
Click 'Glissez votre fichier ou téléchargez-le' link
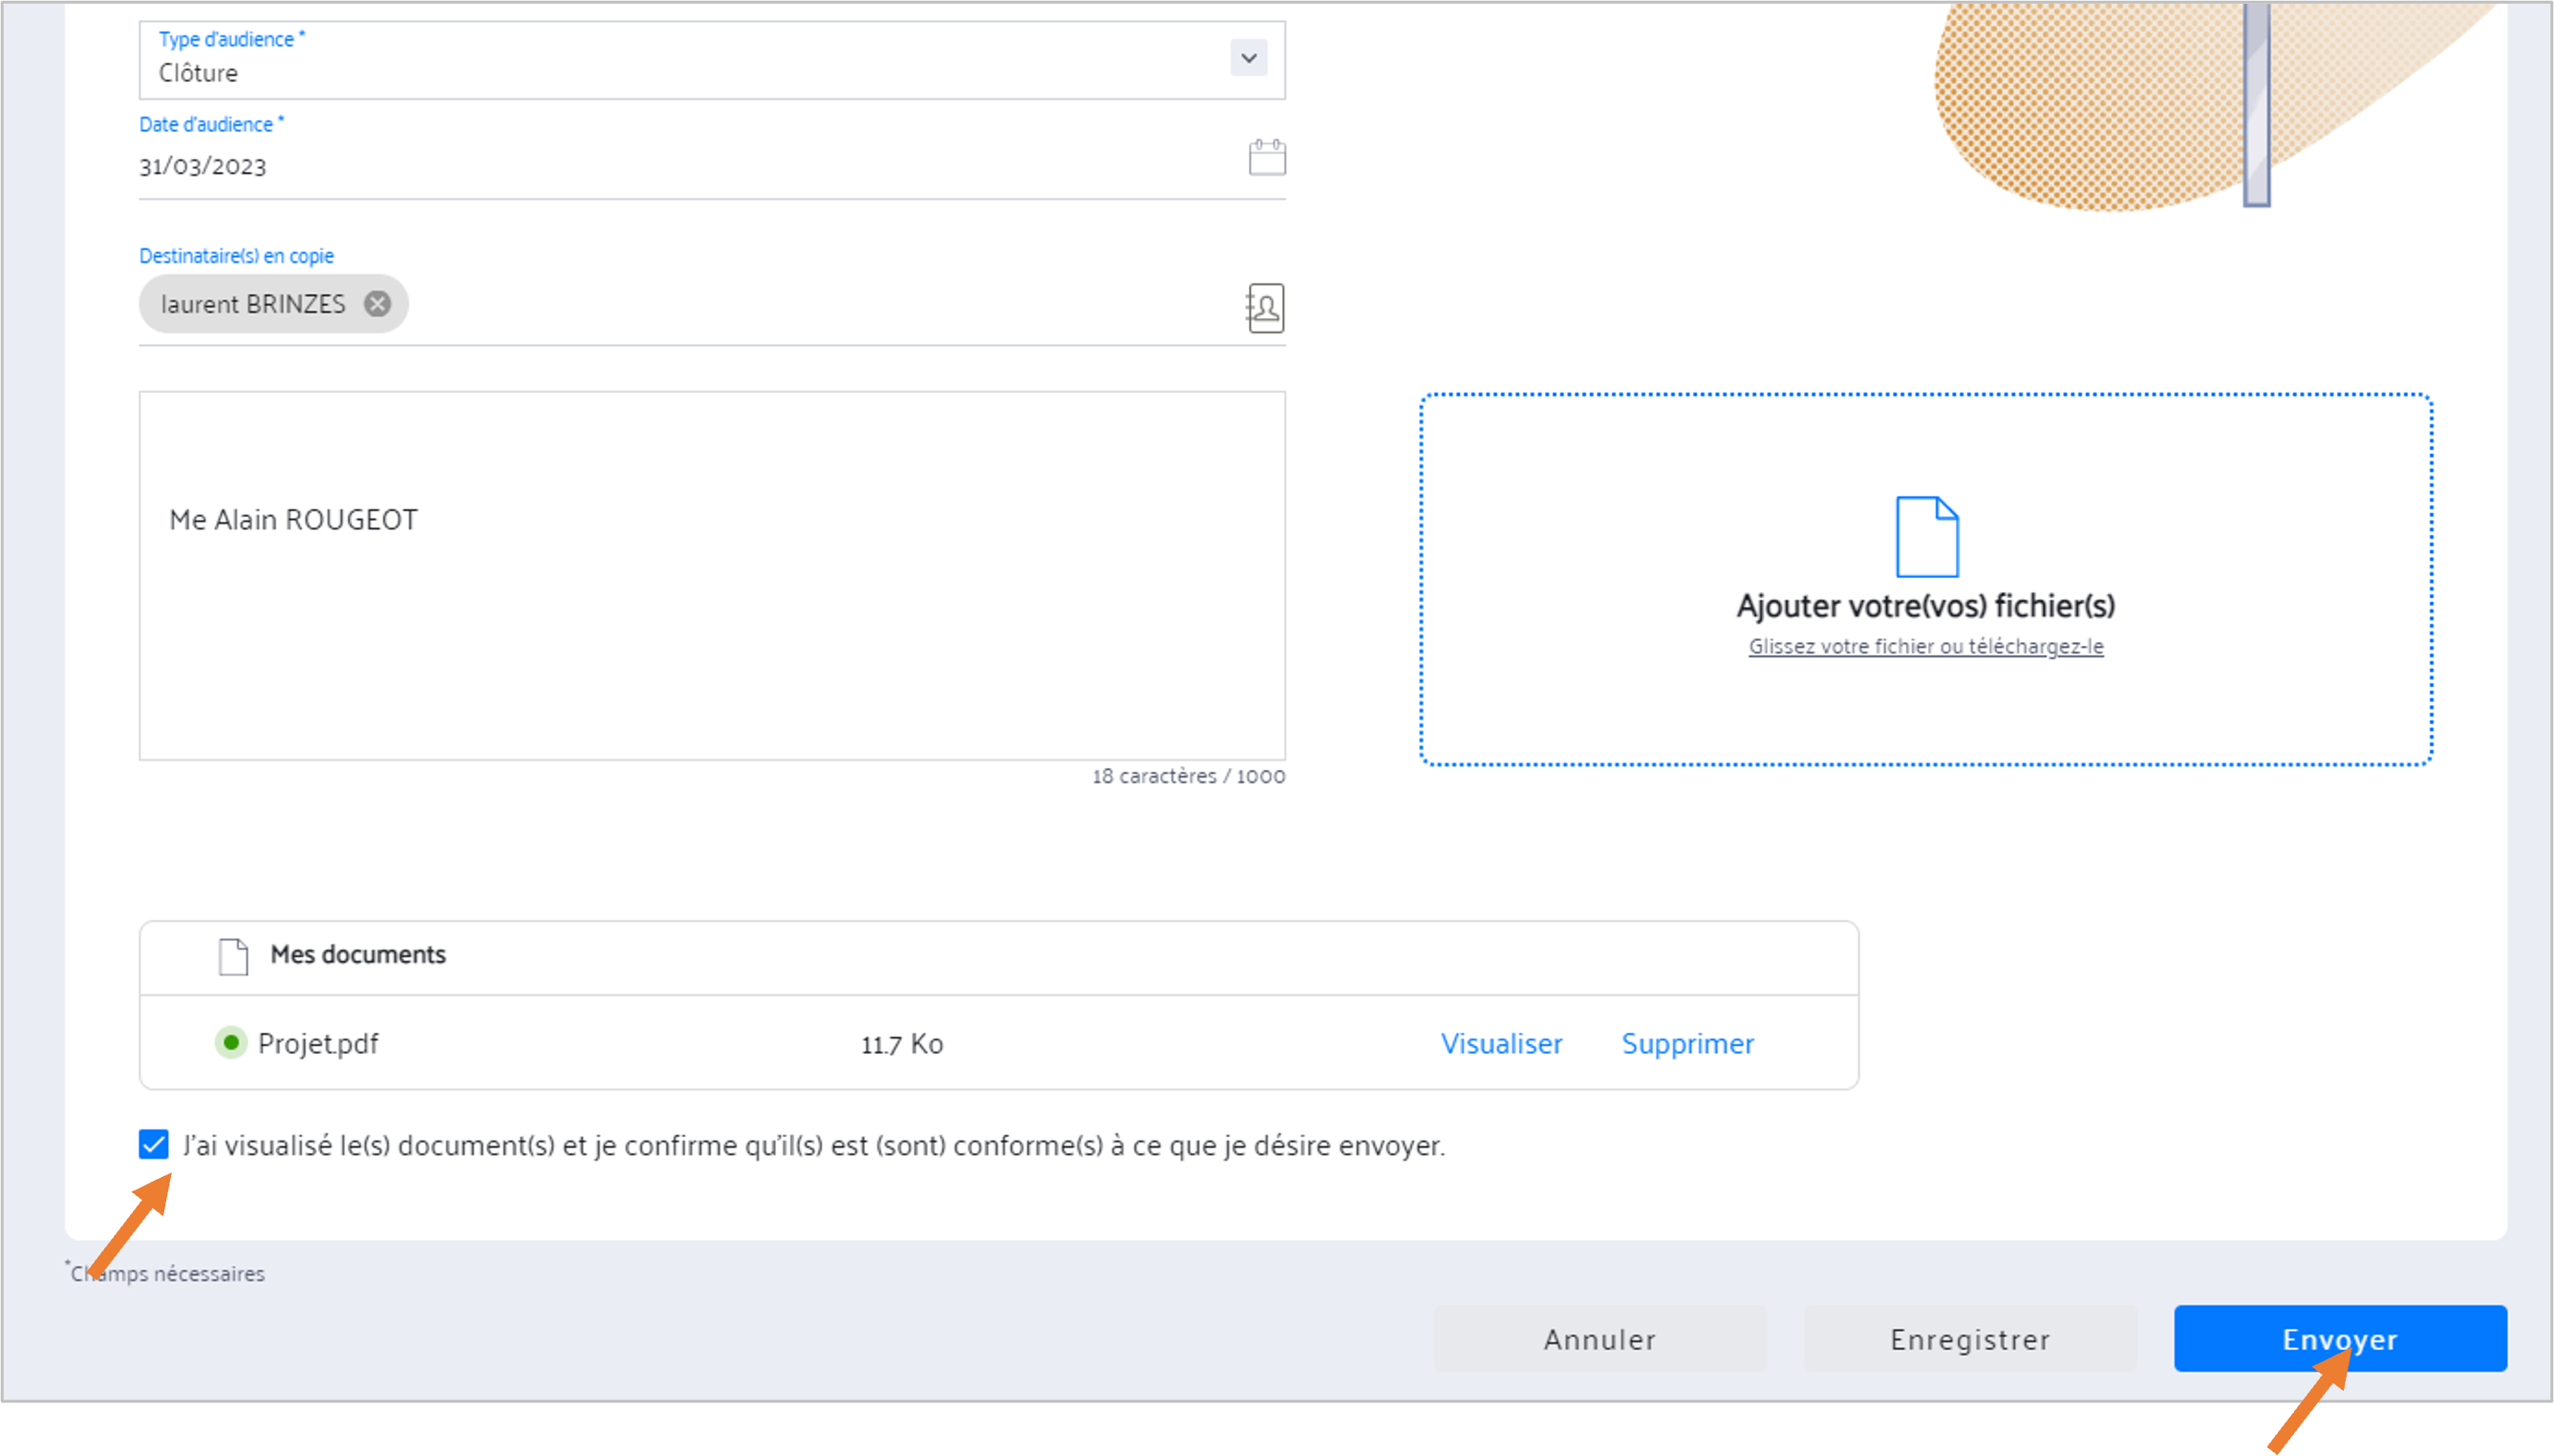[x=1925, y=647]
